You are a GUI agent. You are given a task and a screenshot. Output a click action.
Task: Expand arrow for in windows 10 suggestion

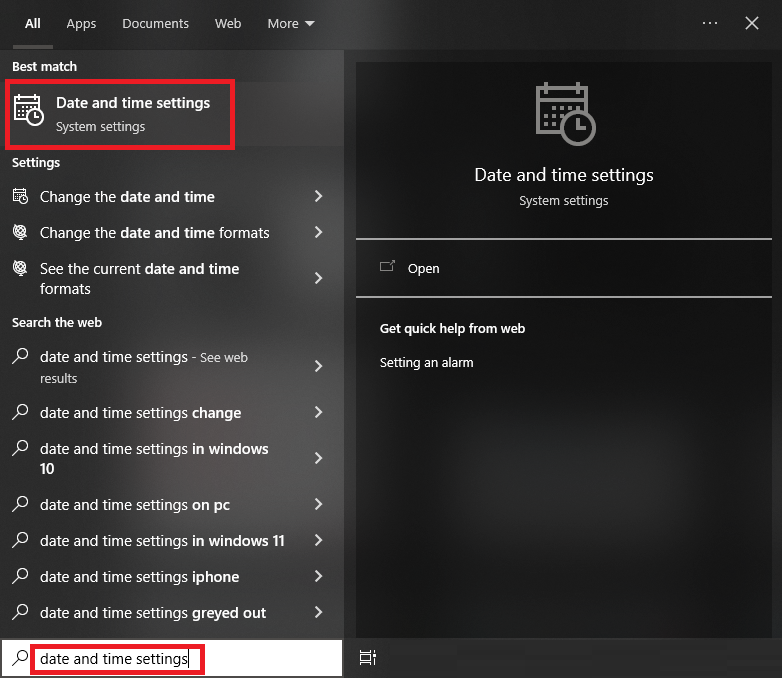[x=318, y=458]
